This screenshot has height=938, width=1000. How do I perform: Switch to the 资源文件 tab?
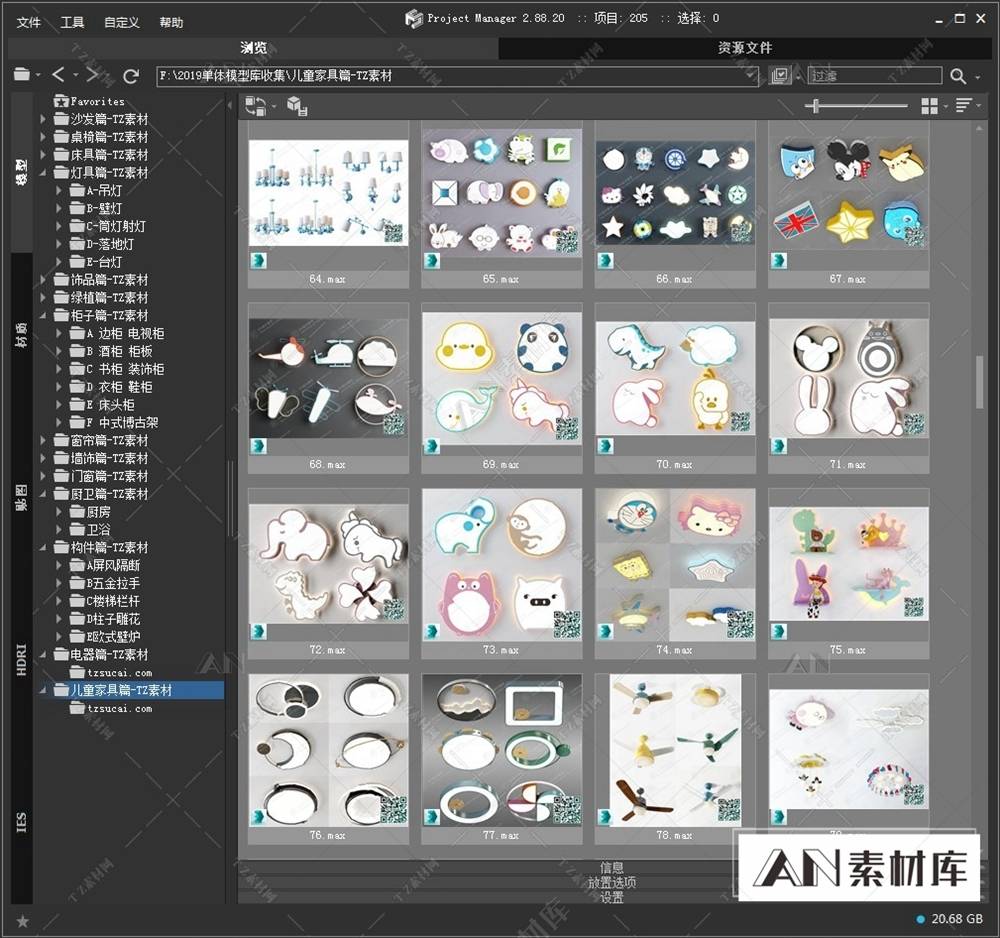click(x=744, y=48)
